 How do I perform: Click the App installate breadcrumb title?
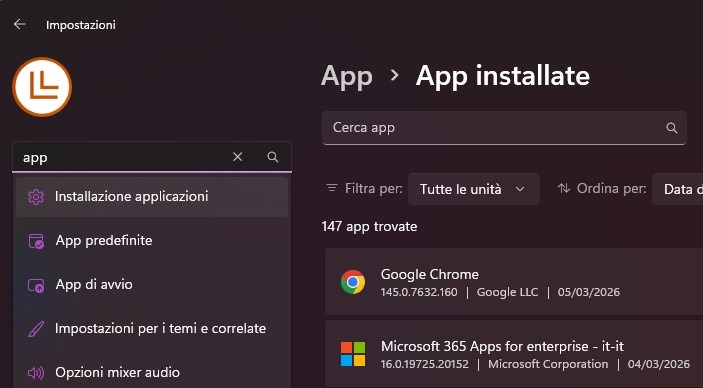point(503,76)
